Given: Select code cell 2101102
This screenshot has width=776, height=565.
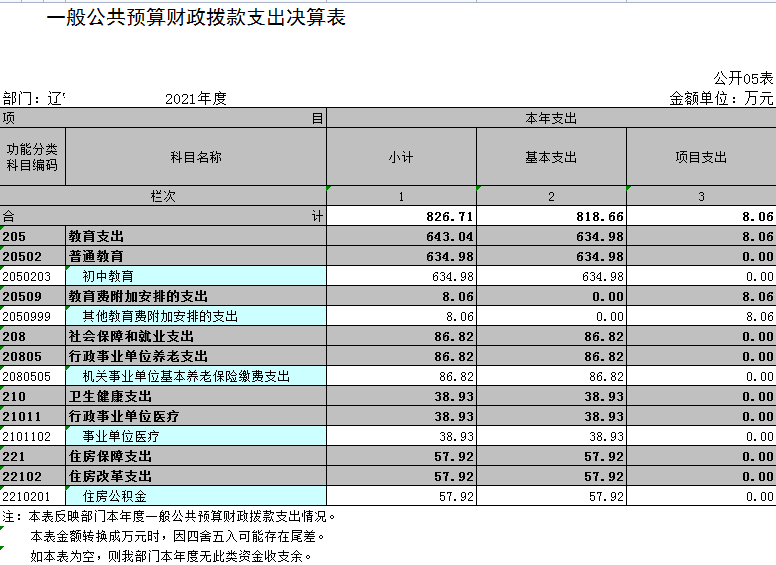Looking at the screenshot, I should [33, 436].
